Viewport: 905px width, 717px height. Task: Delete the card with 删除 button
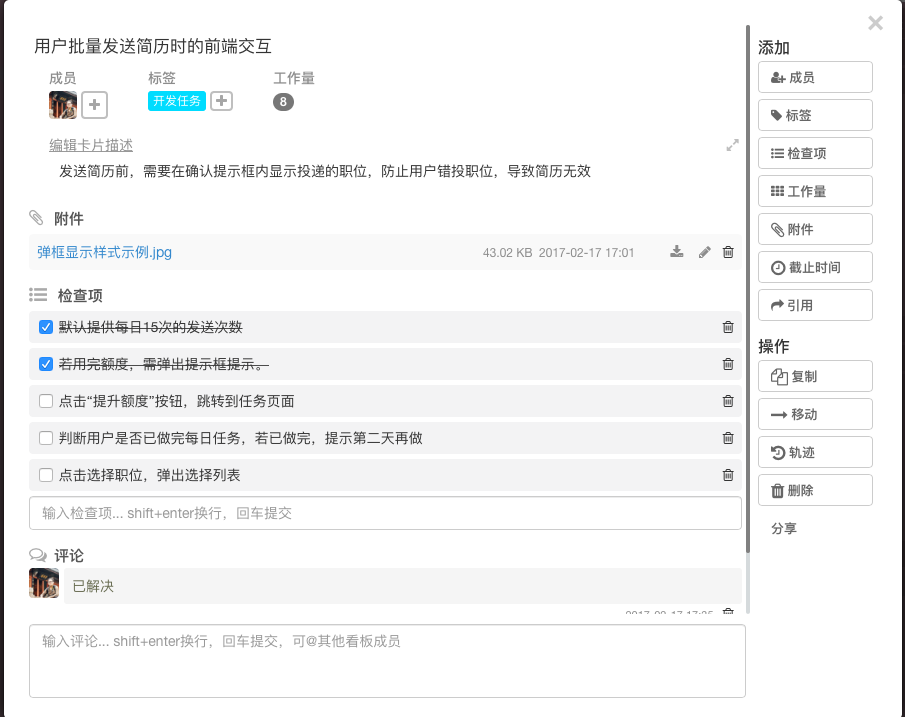(x=815, y=491)
